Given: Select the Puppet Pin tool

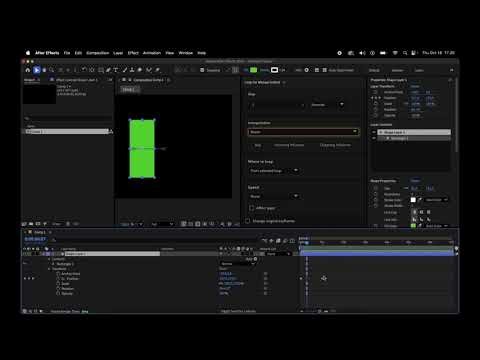Looking at the screenshot, I should (x=157, y=70).
